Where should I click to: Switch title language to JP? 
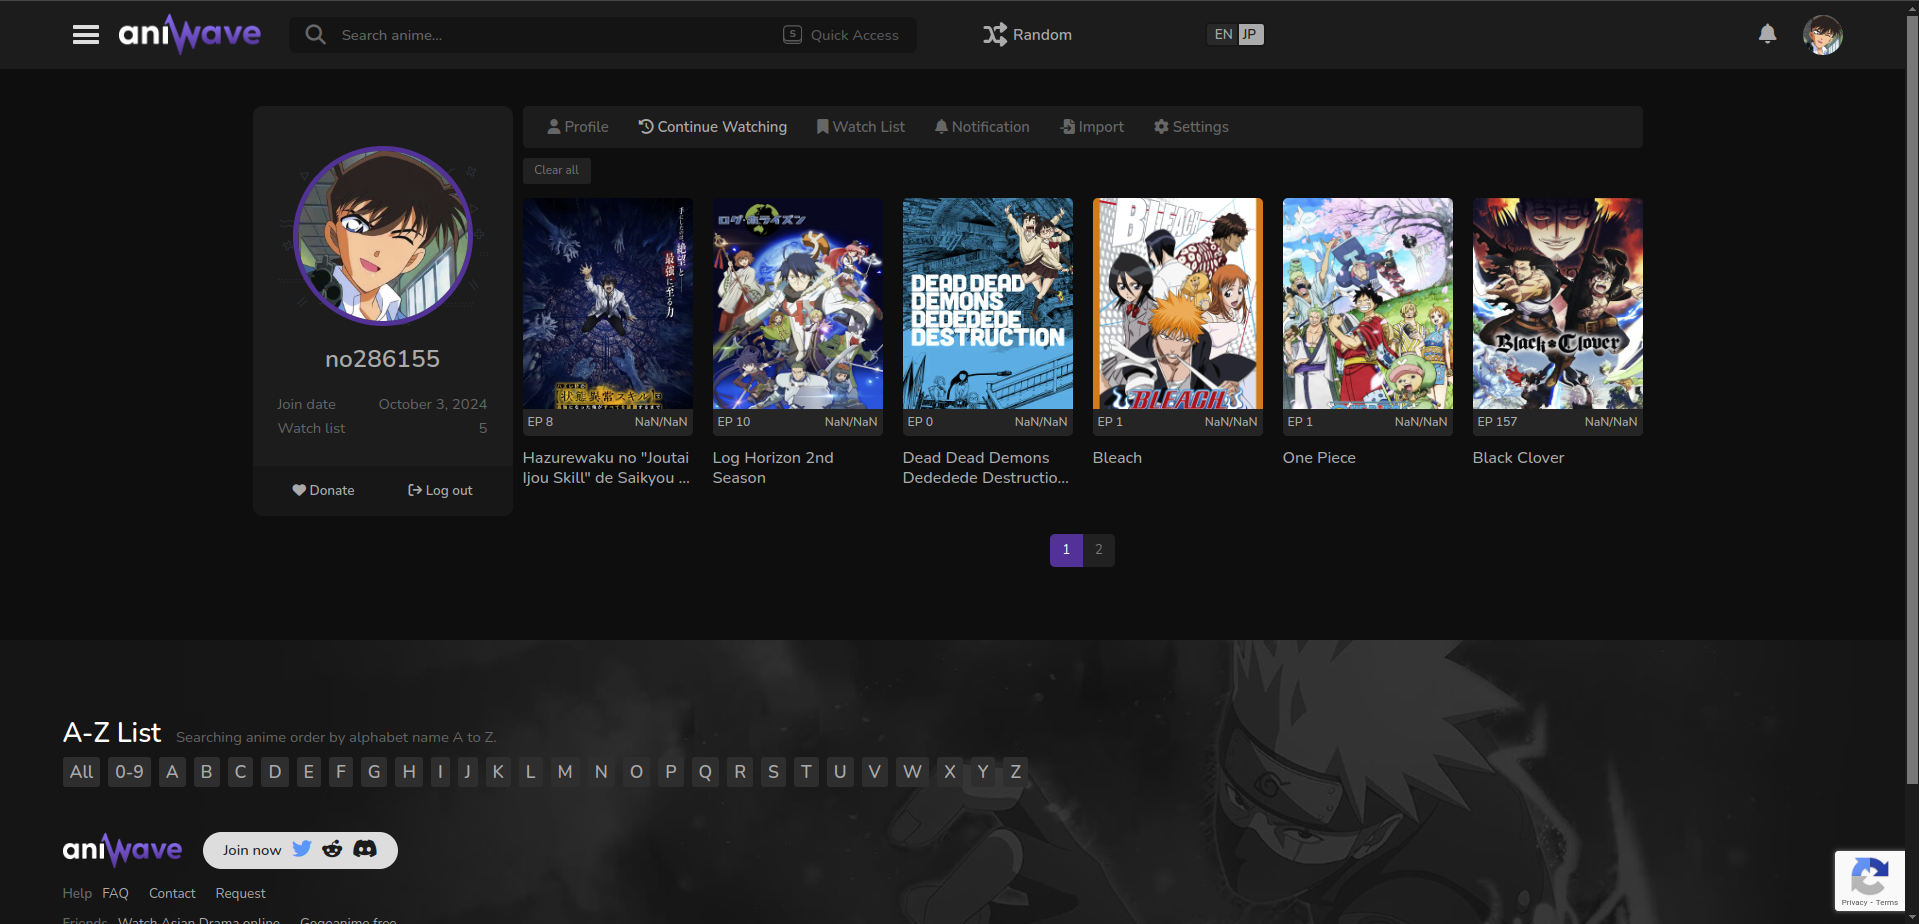(1250, 35)
